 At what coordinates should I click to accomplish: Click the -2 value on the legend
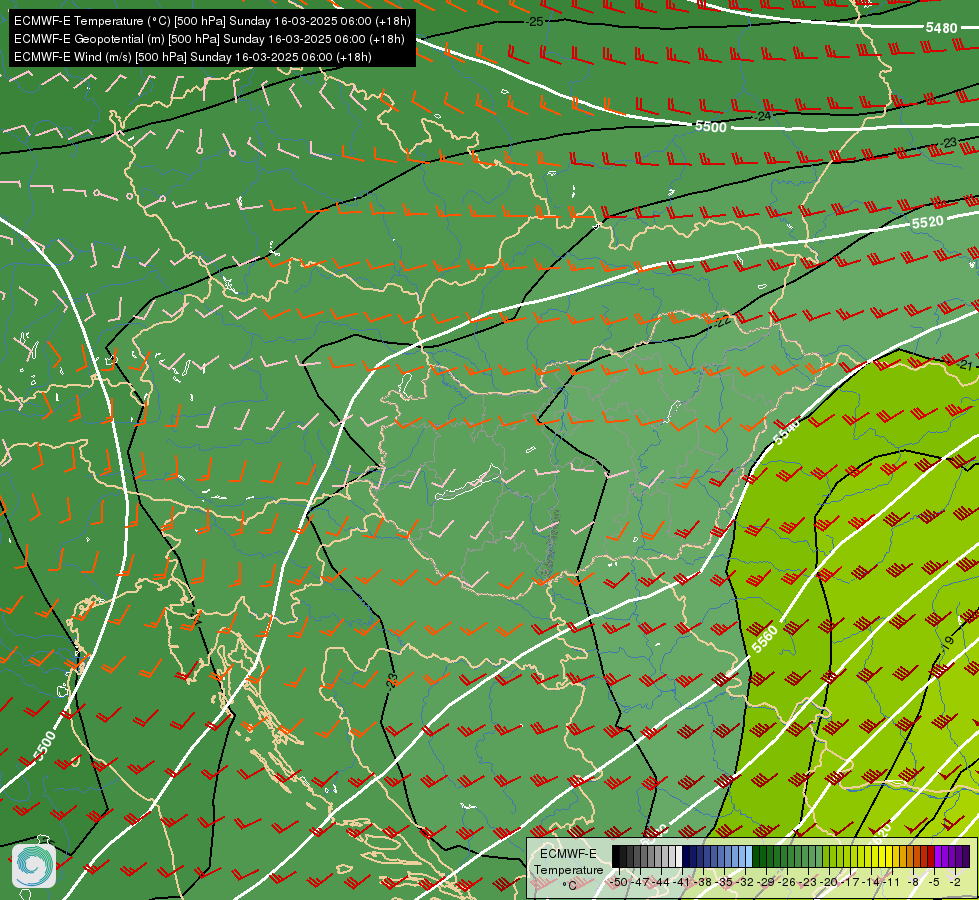coord(955,882)
